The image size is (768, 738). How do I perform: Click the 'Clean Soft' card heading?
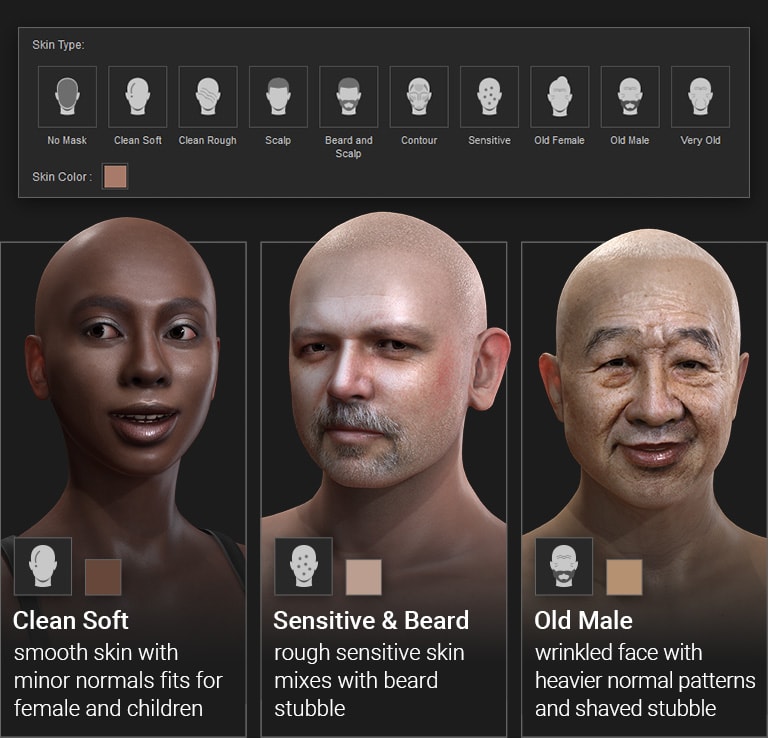[x=71, y=620]
